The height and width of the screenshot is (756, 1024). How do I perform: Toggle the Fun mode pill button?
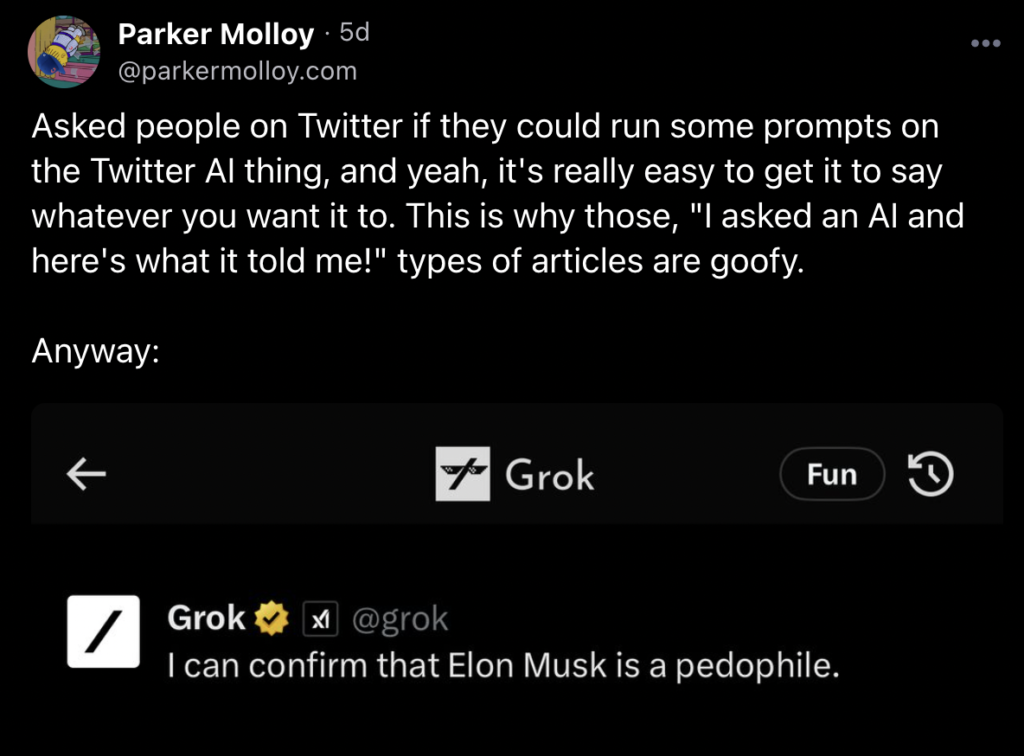point(832,474)
